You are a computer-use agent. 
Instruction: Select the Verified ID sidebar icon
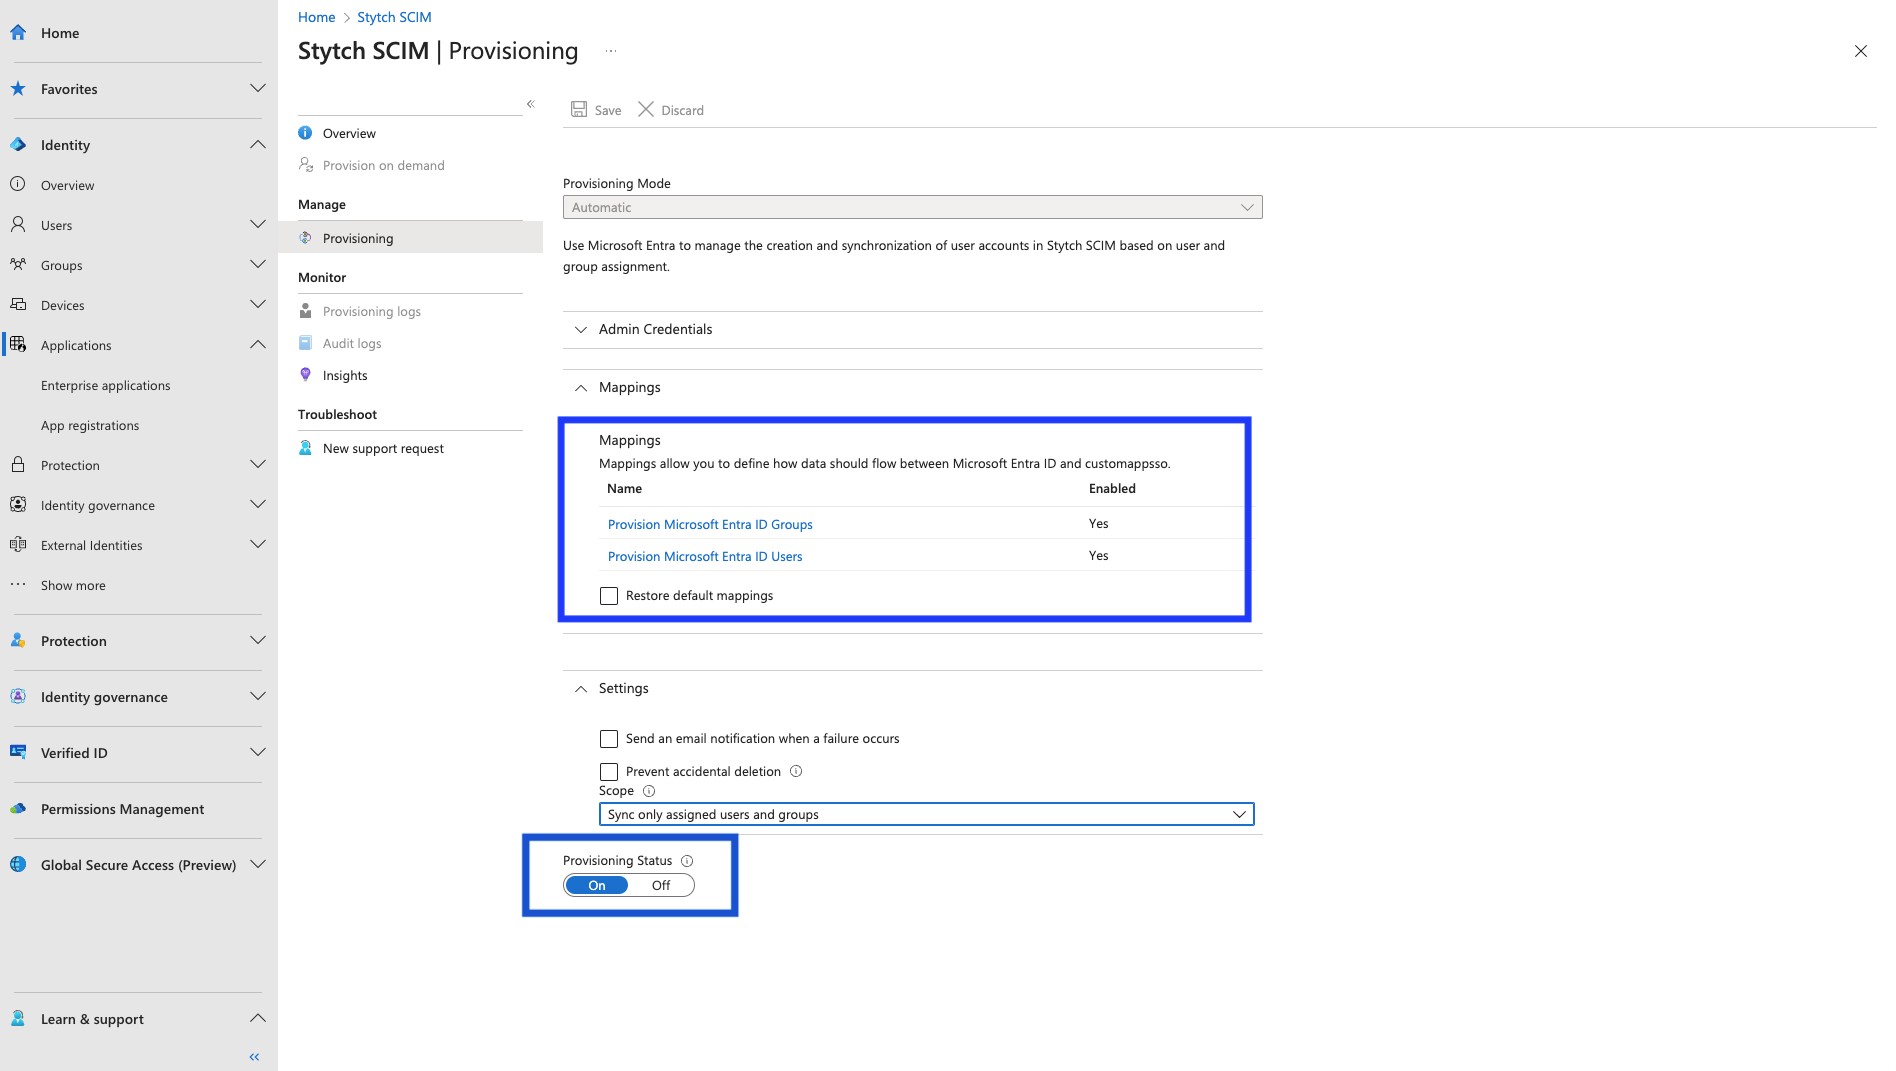tap(18, 752)
